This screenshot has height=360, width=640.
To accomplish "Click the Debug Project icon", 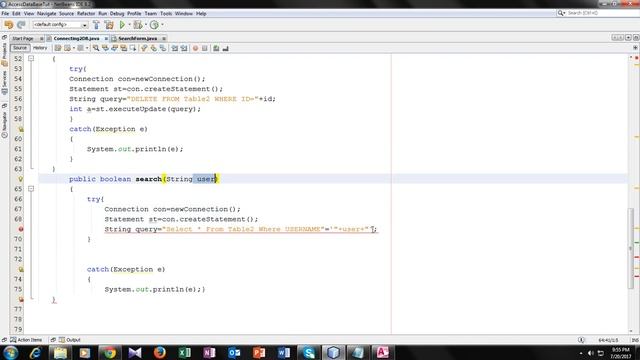I will point(138,25).
